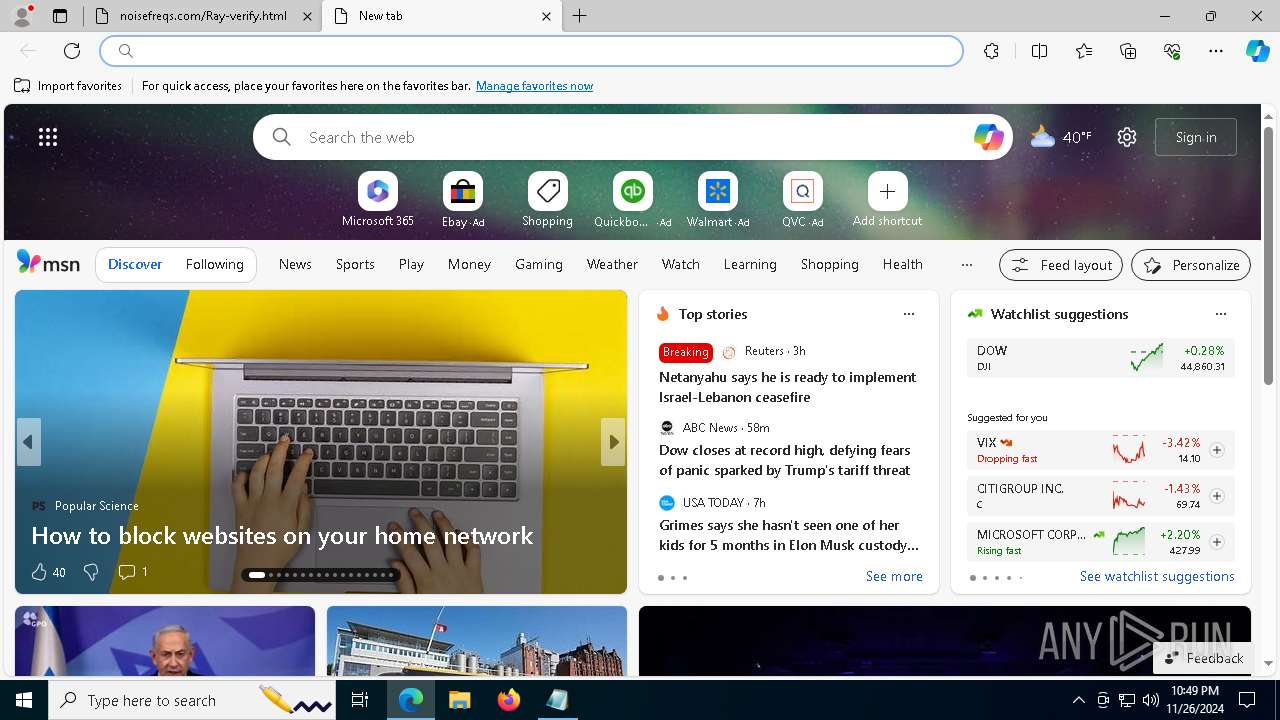Open the Favorites star icon
The width and height of the screenshot is (1280, 720).
[x=1084, y=51]
